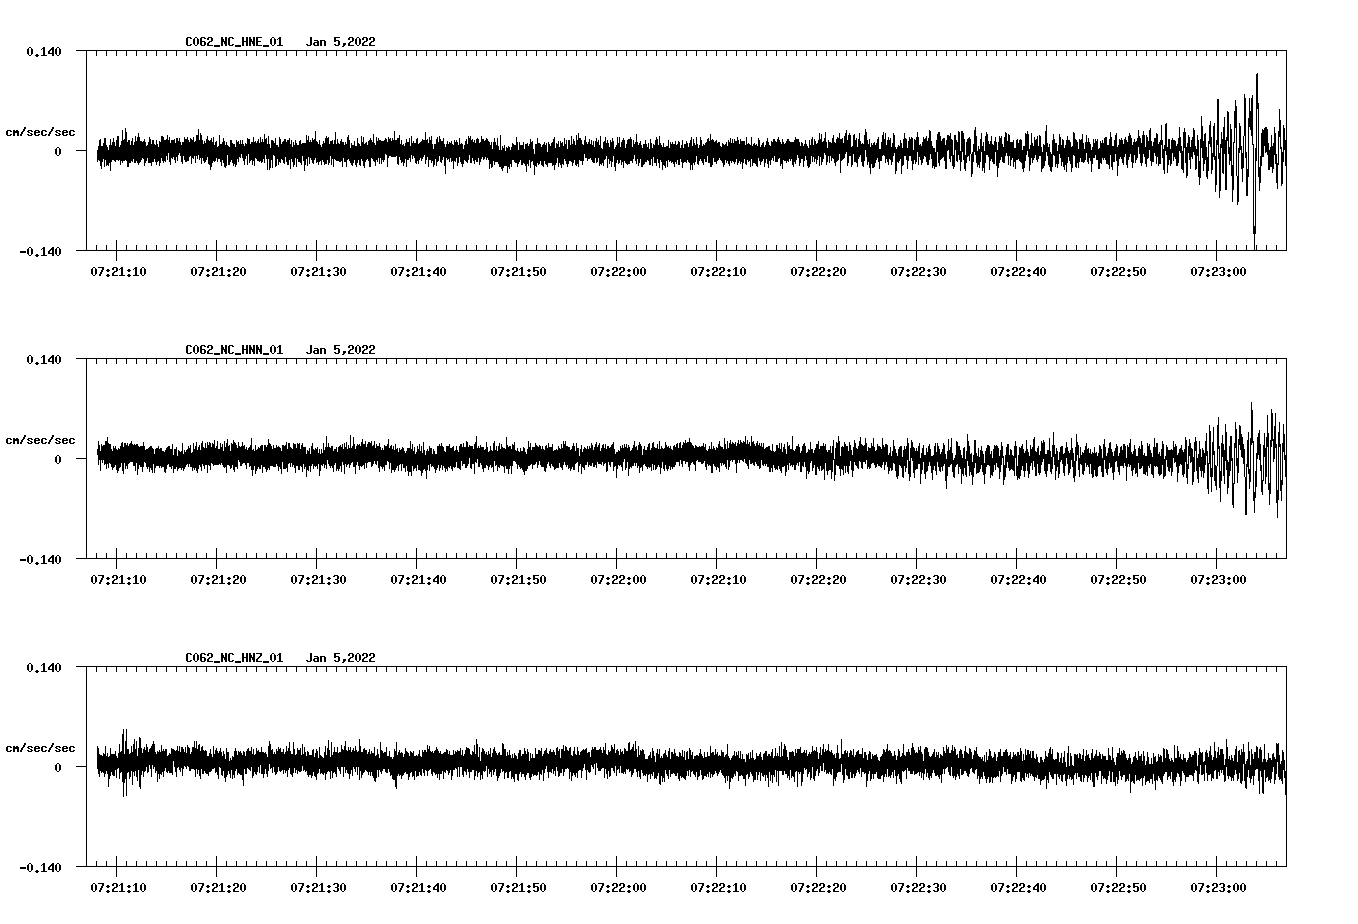Screen dimensions: 1358x924
Task: Click time label 07:22:50 under HNE plot
Action: tap(1118, 271)
